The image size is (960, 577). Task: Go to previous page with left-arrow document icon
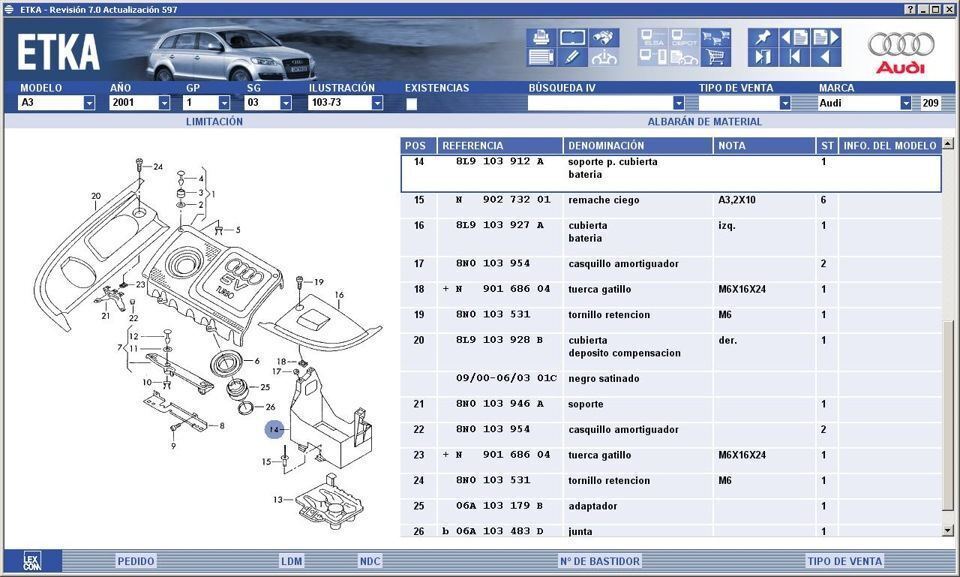coord(794,38)
